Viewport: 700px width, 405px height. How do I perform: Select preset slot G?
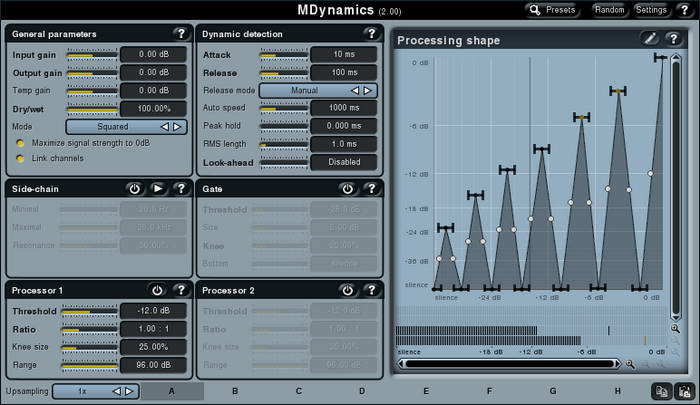pyautogui.click(x=553, y=391)
